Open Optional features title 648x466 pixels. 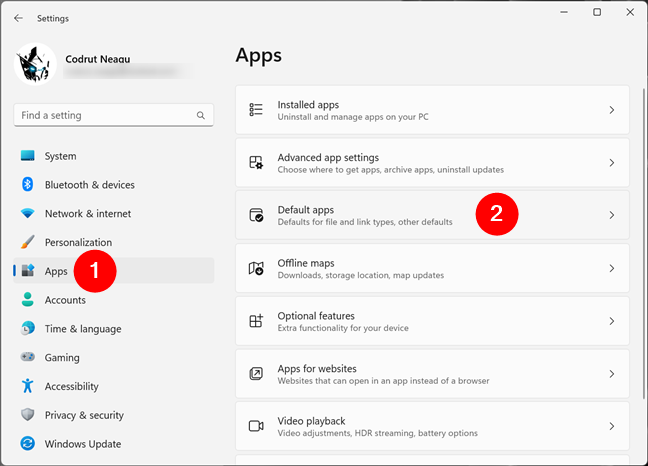316,316
